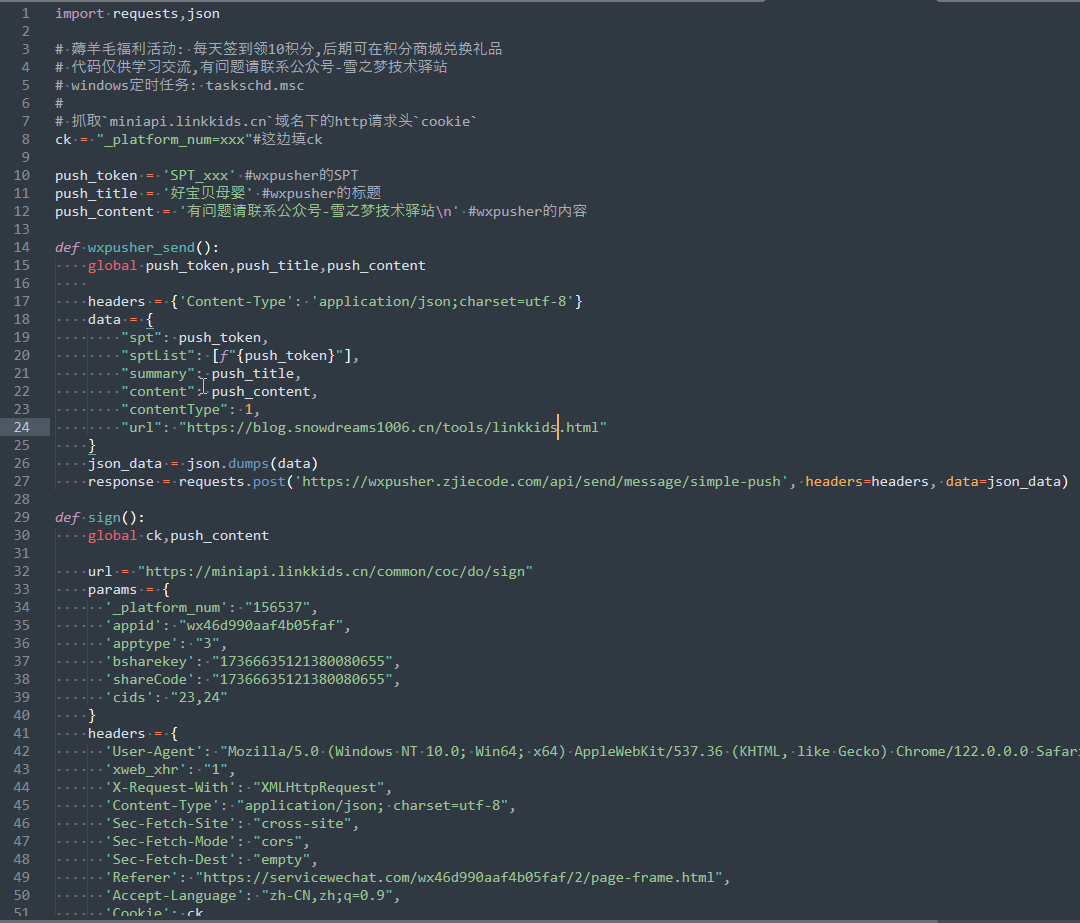Click the taskschd.msc comment line

(180, 85)
